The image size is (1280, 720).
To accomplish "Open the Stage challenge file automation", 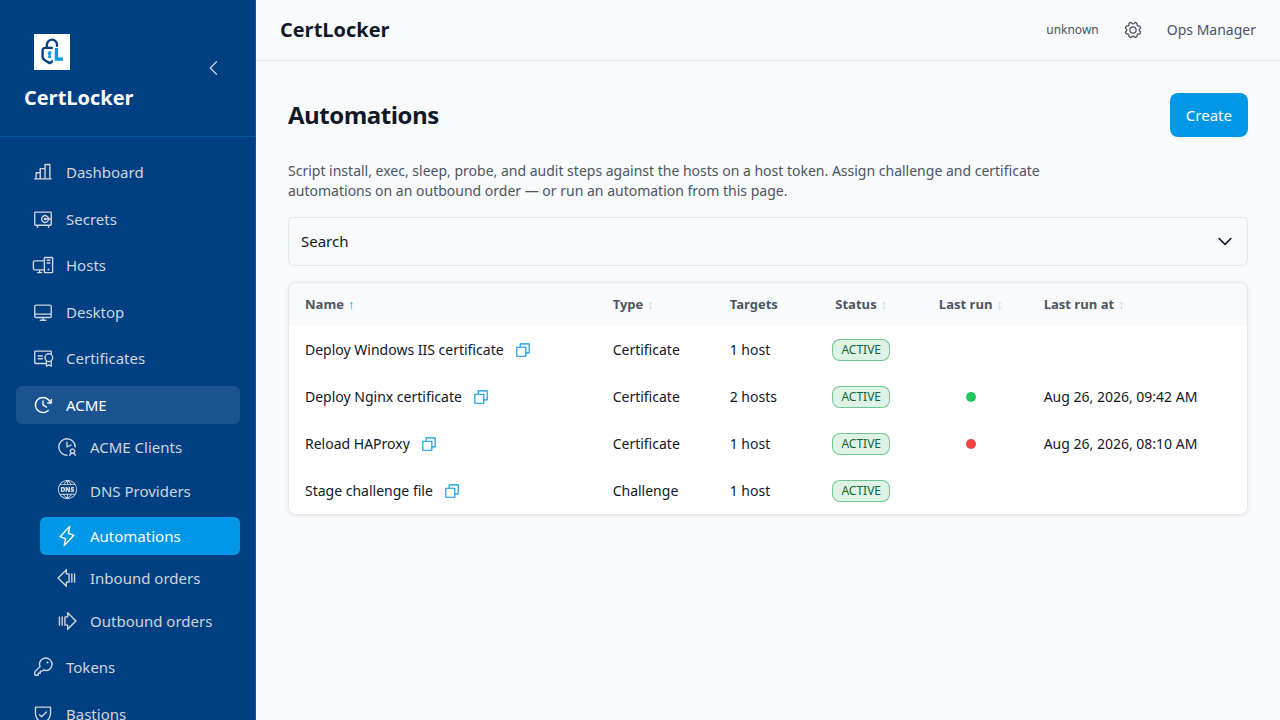I will (369, 491).
